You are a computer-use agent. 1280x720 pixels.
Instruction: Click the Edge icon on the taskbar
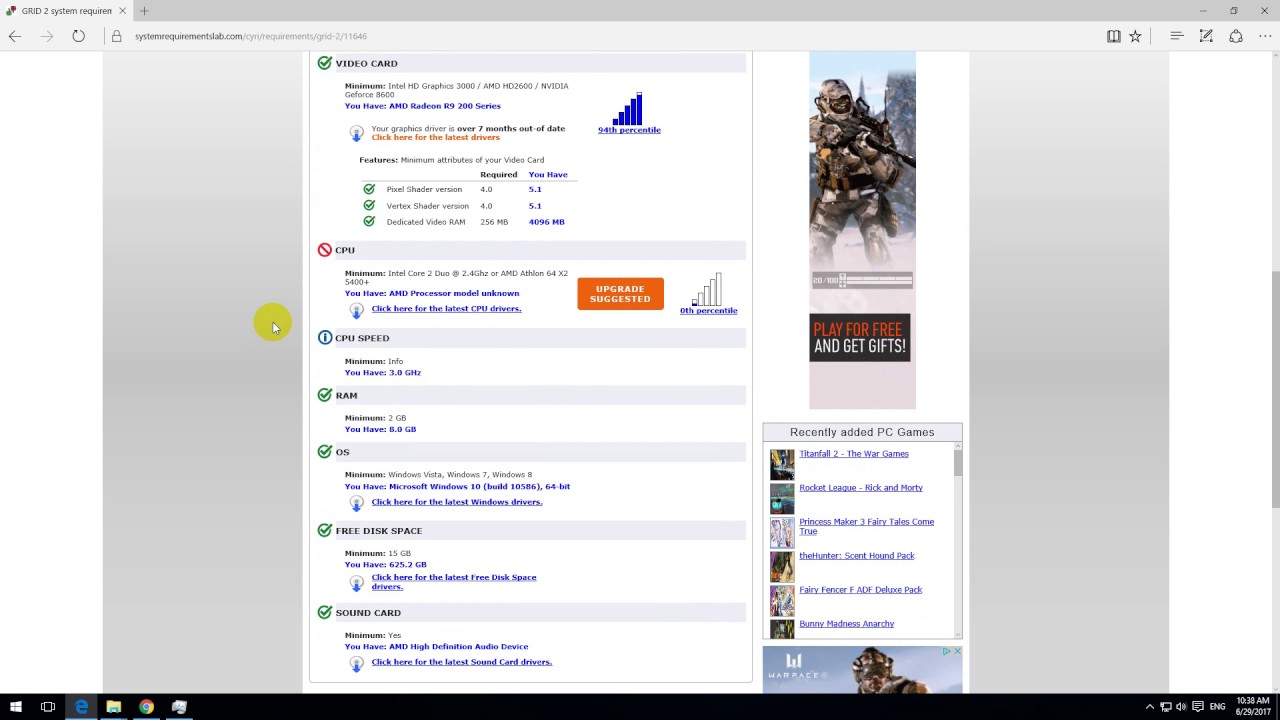[x=81, y=706]
